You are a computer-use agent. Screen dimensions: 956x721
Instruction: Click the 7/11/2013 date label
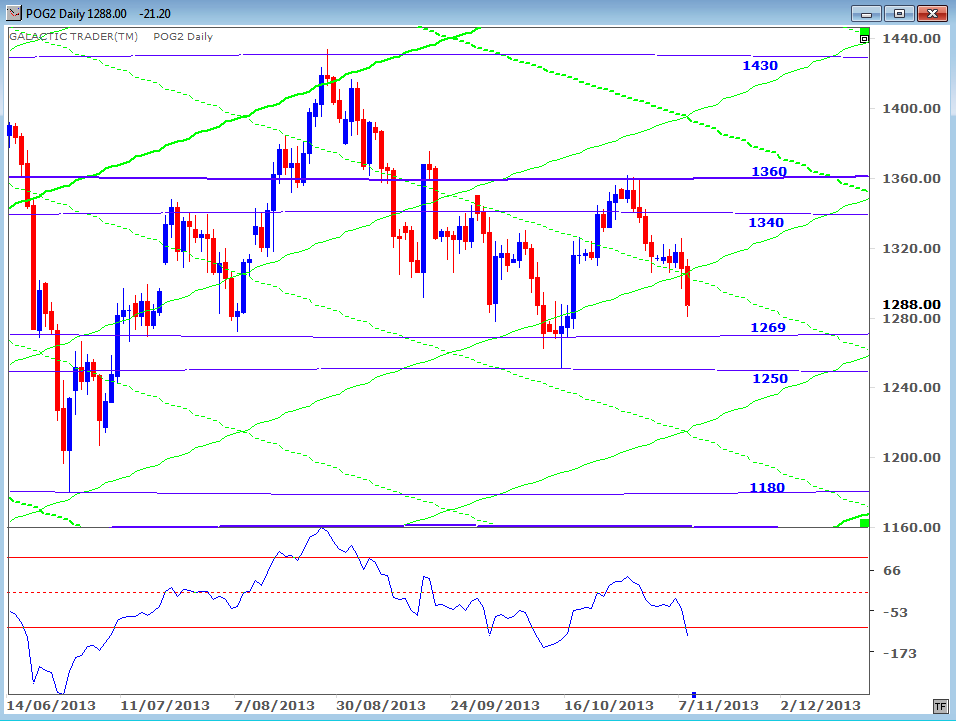tap(718, 706)
